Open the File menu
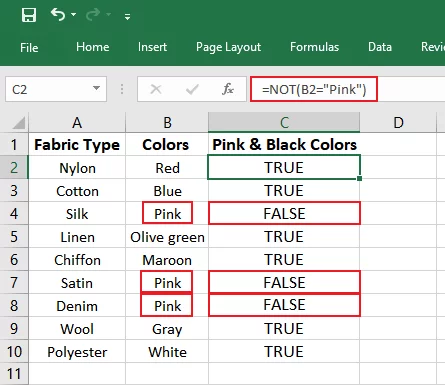Image resolution: width=445 pixels, height=385 pixels. click(29, 48)
